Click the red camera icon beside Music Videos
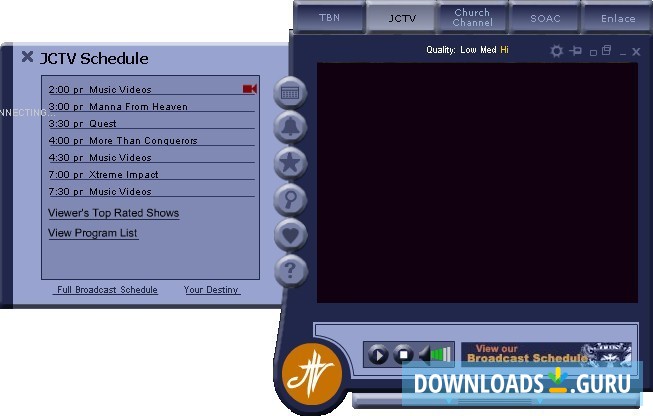 (x=250, y=89)
